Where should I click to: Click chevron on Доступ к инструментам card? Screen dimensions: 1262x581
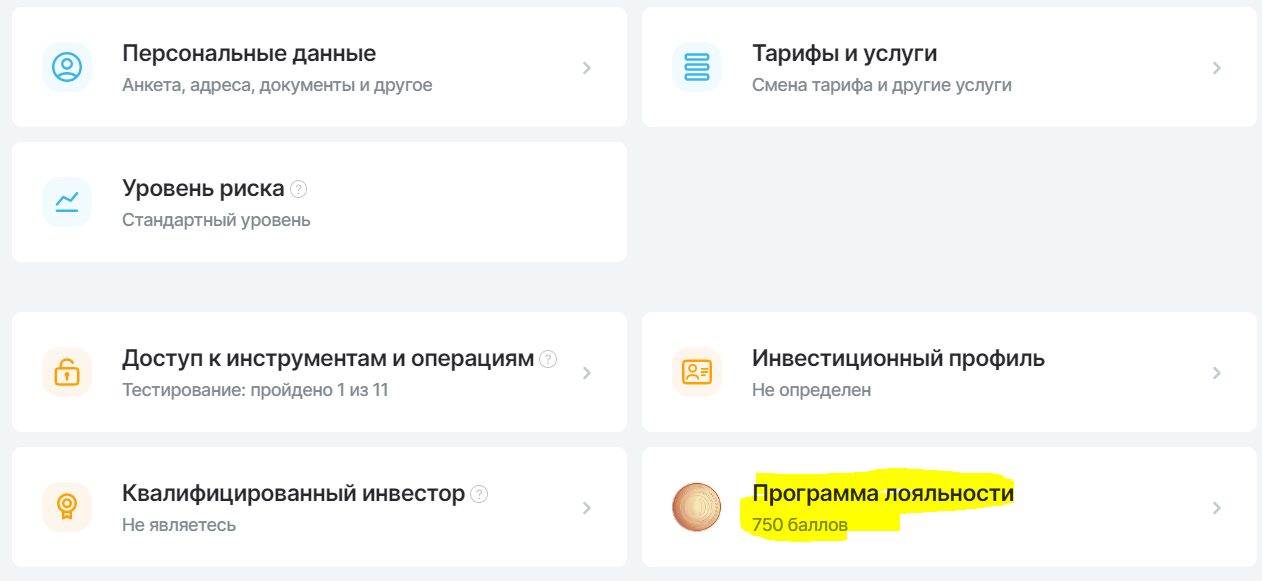coord(587,373)
